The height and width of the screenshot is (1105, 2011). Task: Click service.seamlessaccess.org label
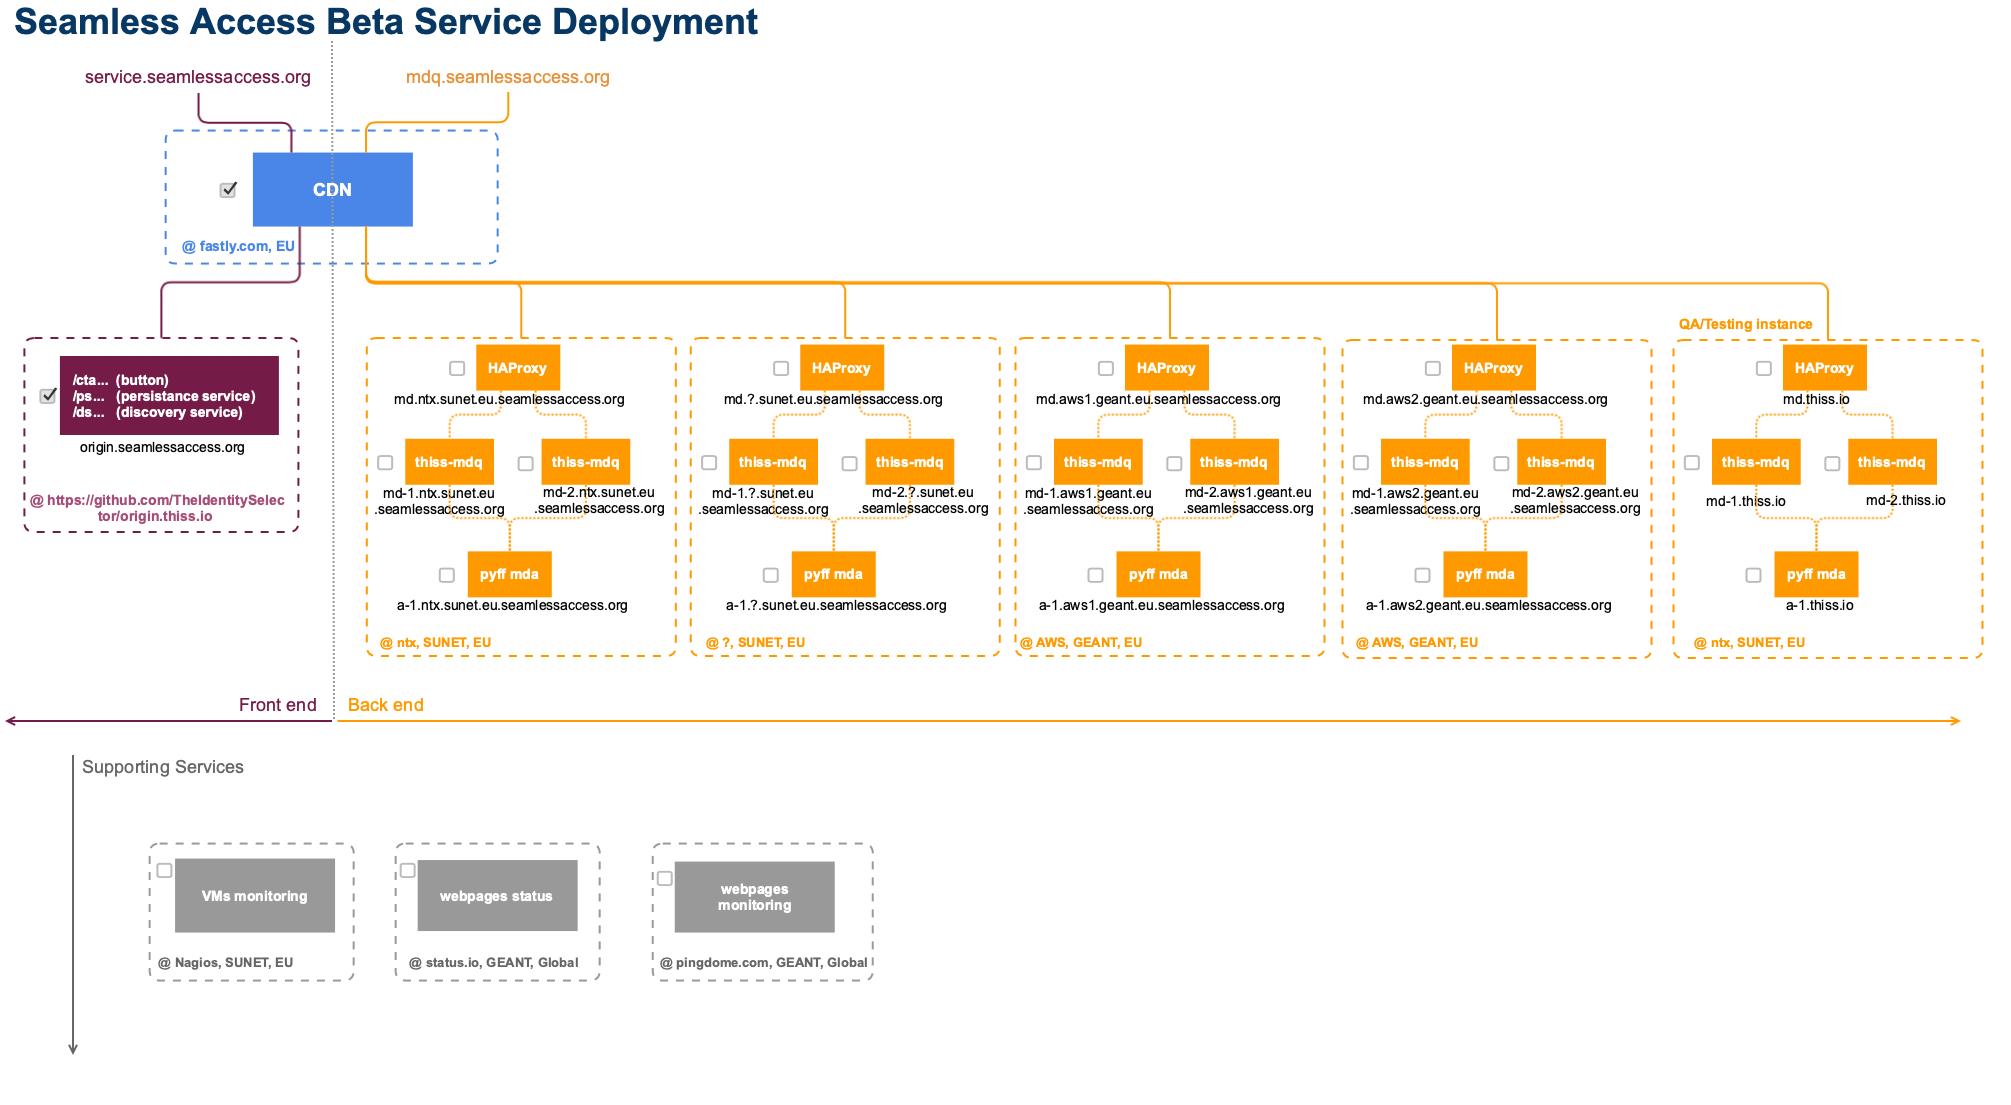coord(198,77)
